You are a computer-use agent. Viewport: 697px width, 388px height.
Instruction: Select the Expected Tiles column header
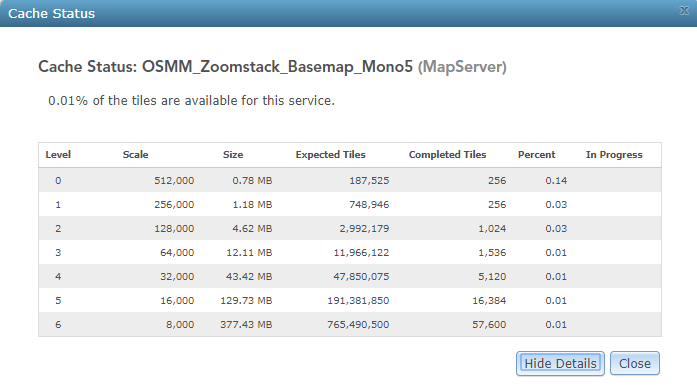tap(330, 155)
